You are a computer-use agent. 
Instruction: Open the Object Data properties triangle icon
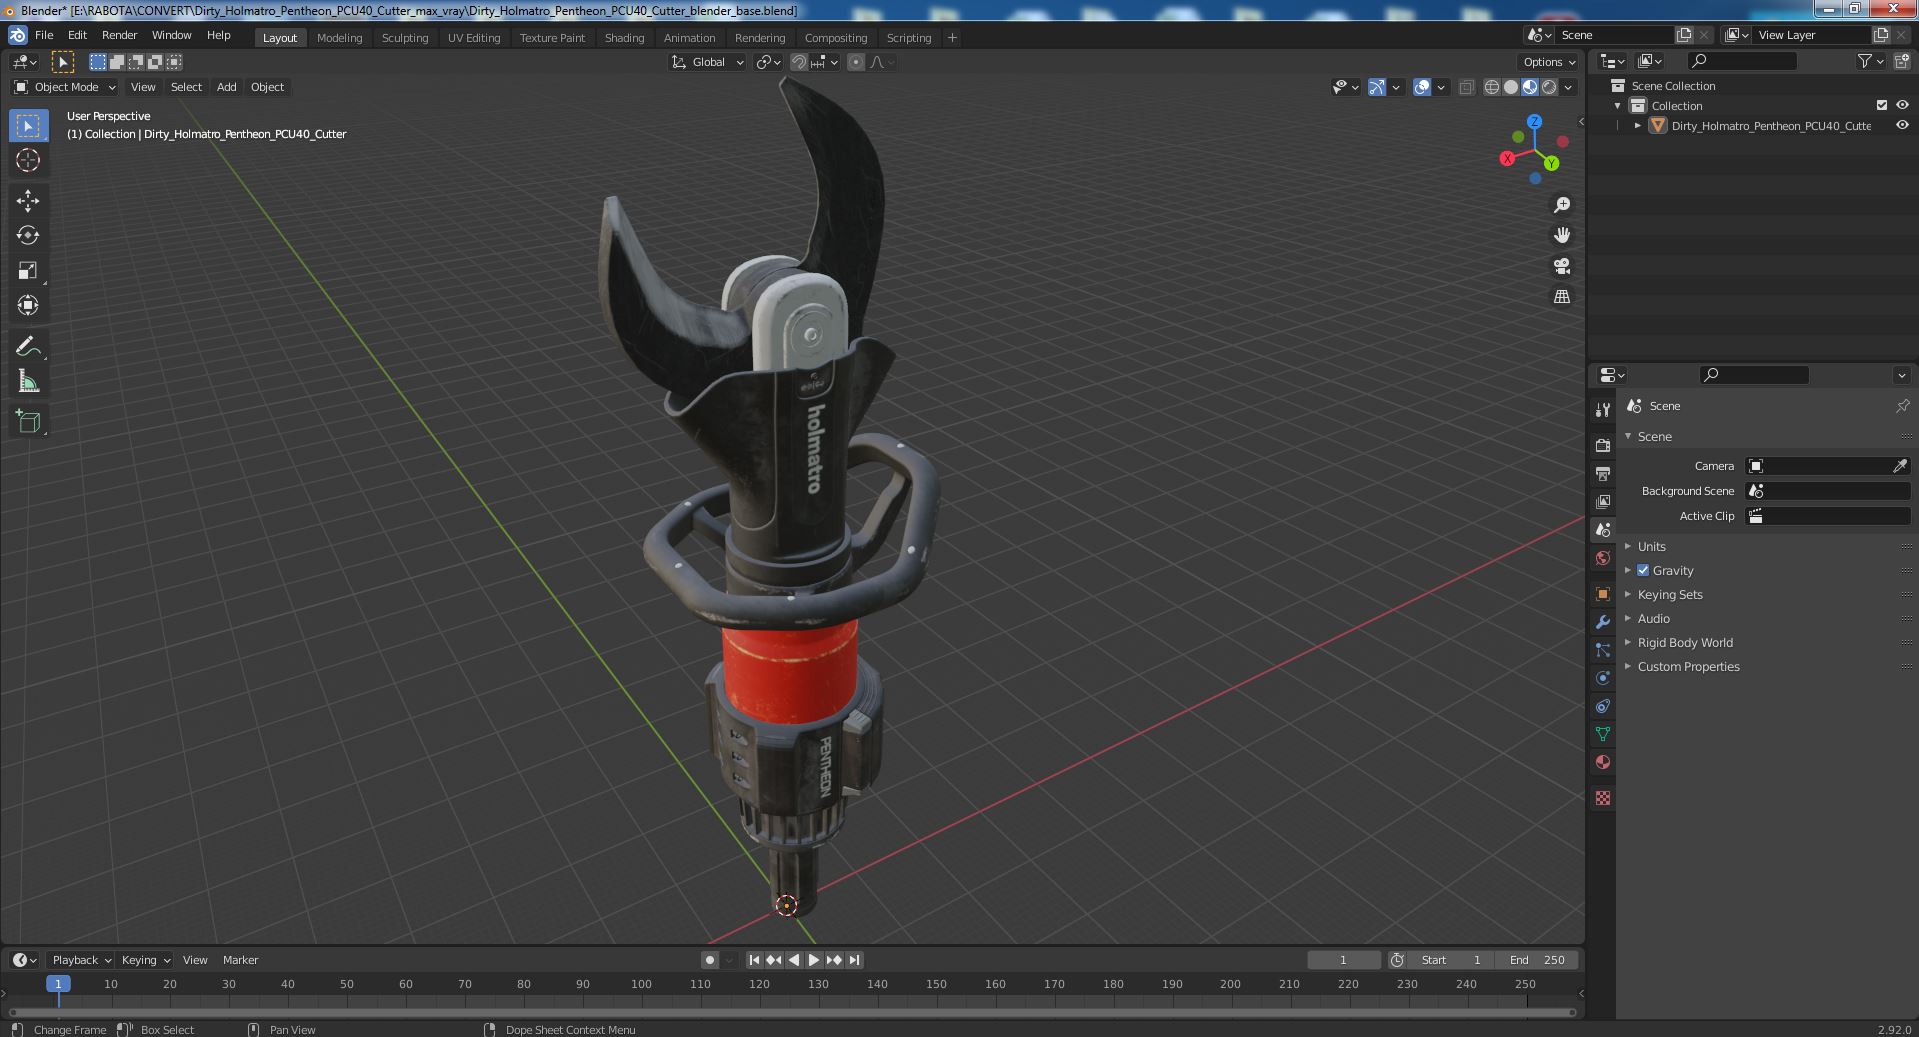[1603, 734]
